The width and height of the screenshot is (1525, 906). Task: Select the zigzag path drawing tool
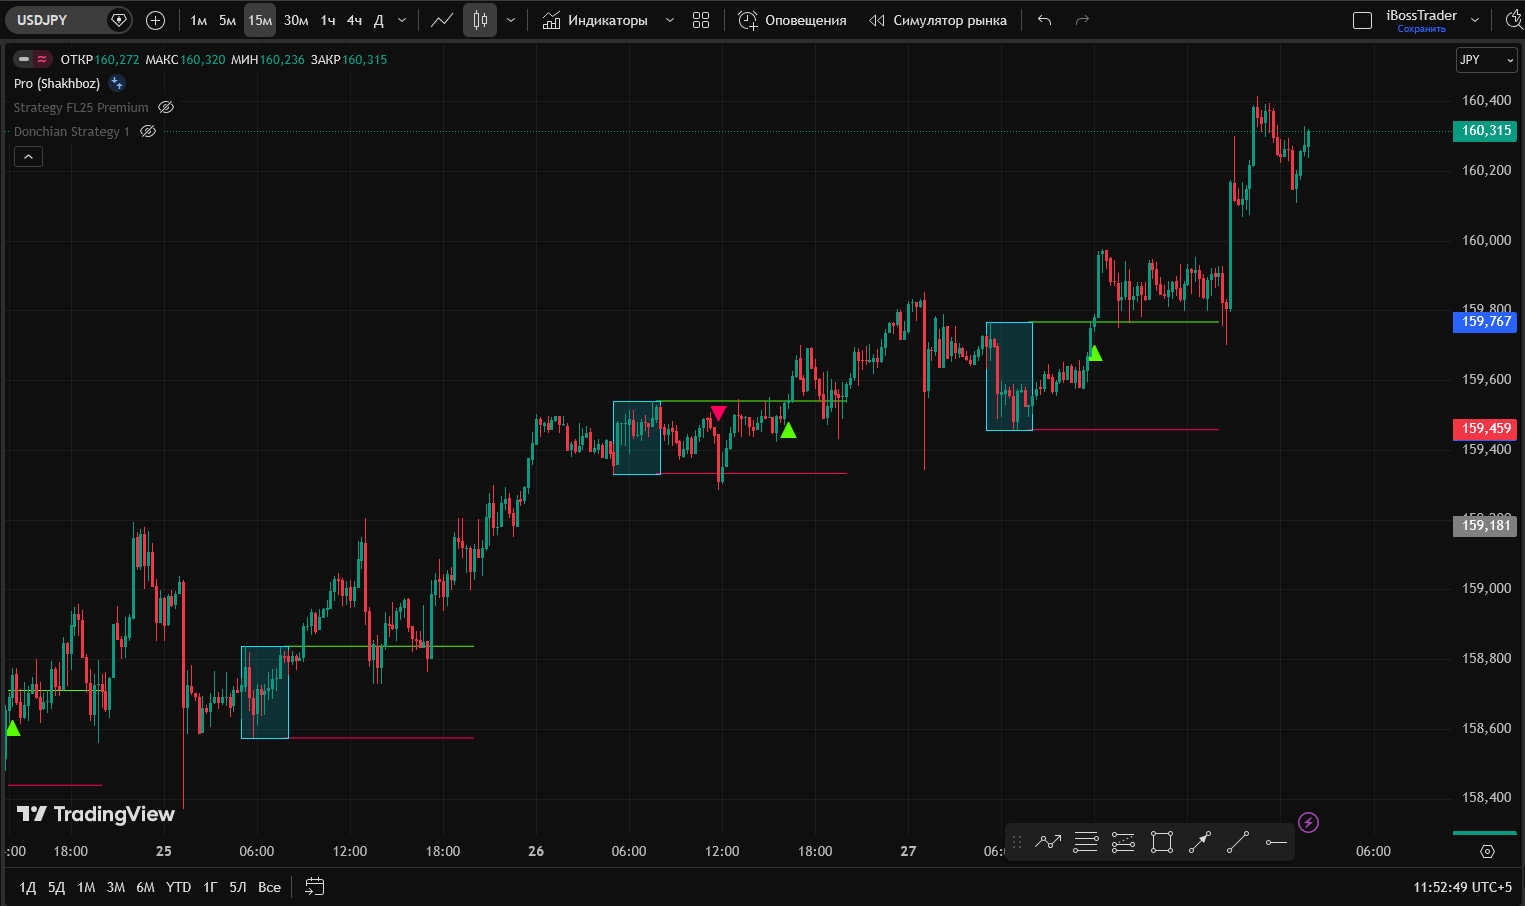[x=1048, y=842]
